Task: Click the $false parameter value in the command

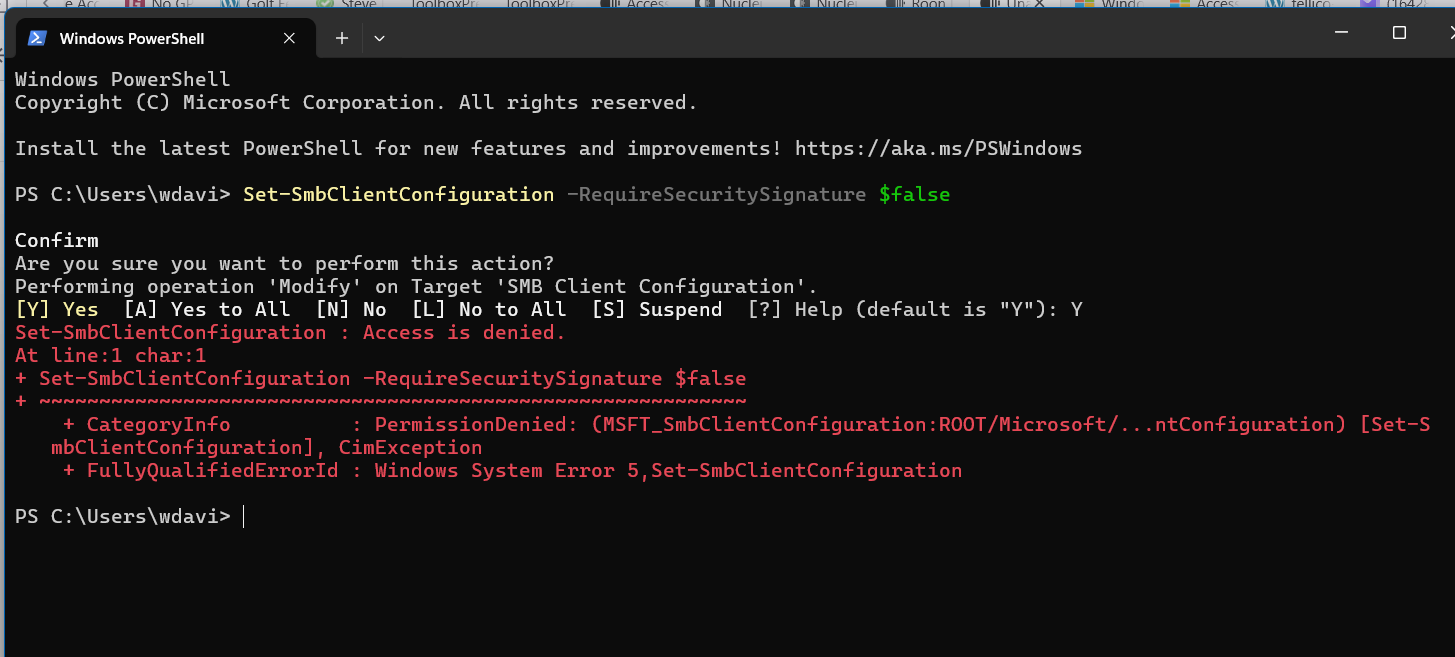Action: [914, 194]
